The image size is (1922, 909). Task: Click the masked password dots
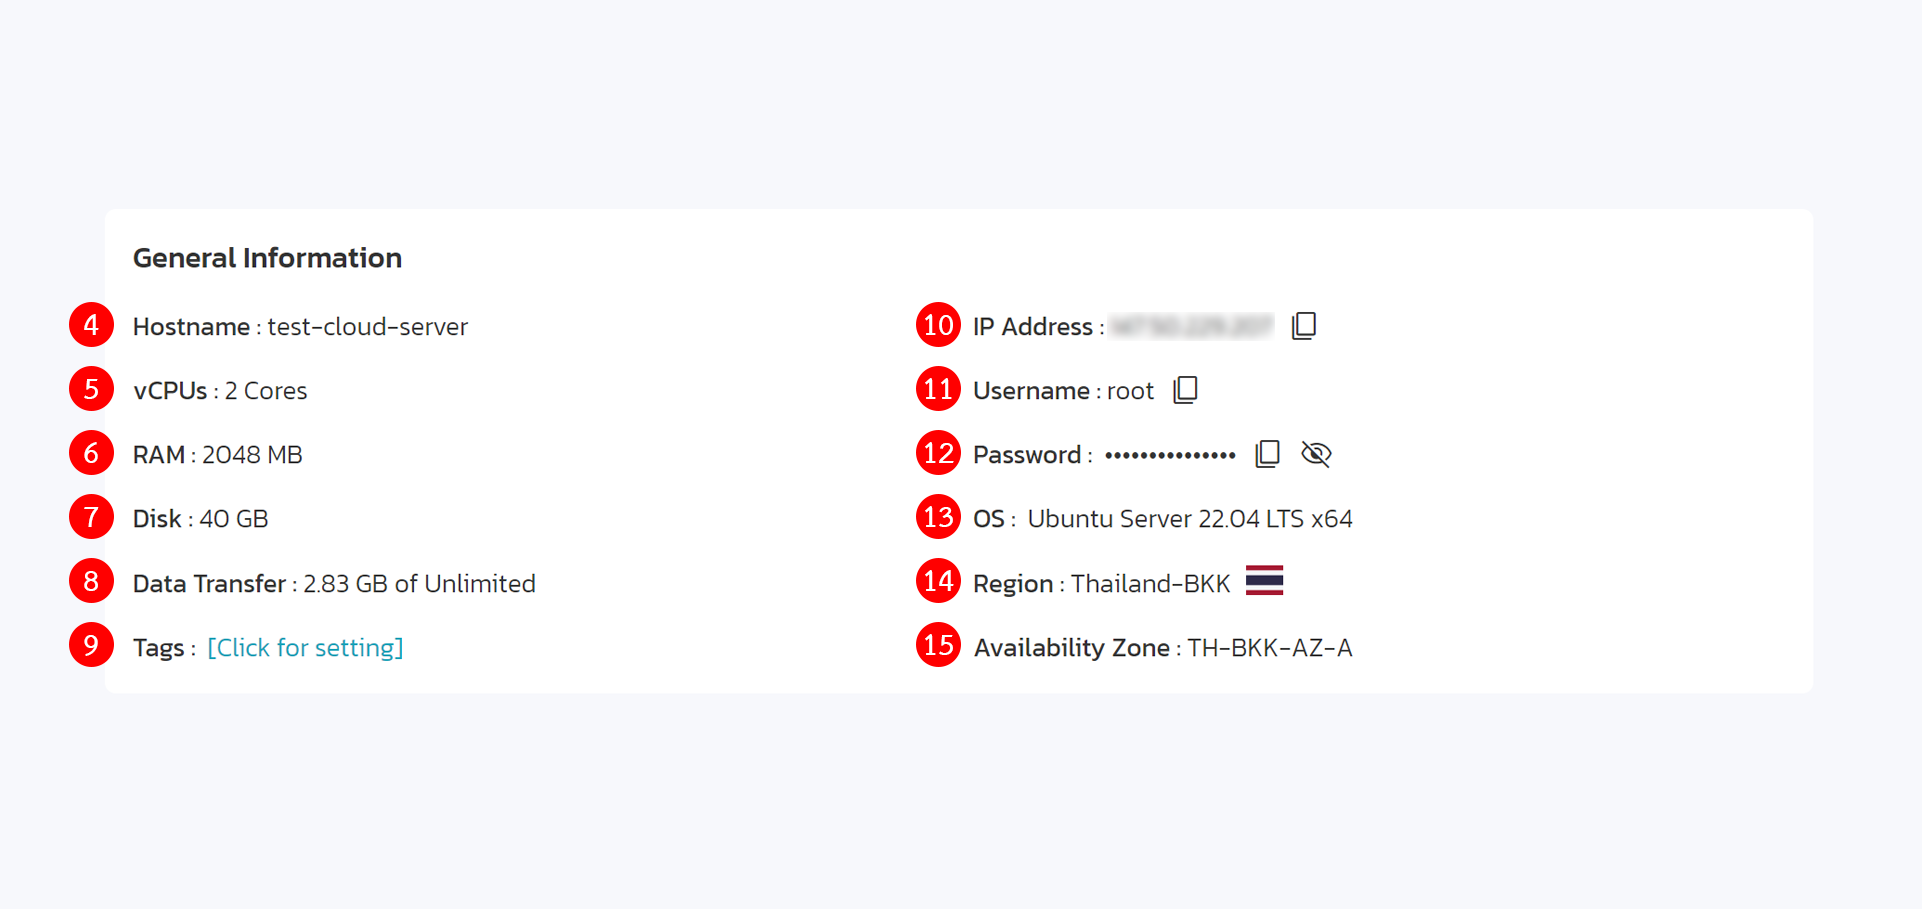point(1170,455)
